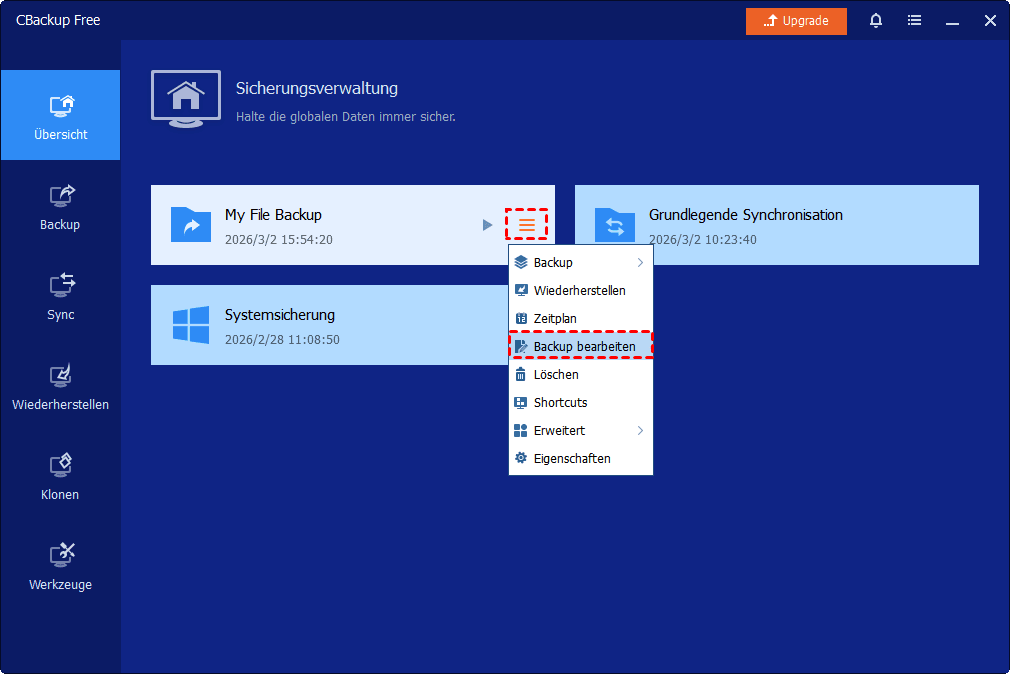Run My File Backup with play arrow
The width and height of the screenshot is (1010, 674).
487,225
